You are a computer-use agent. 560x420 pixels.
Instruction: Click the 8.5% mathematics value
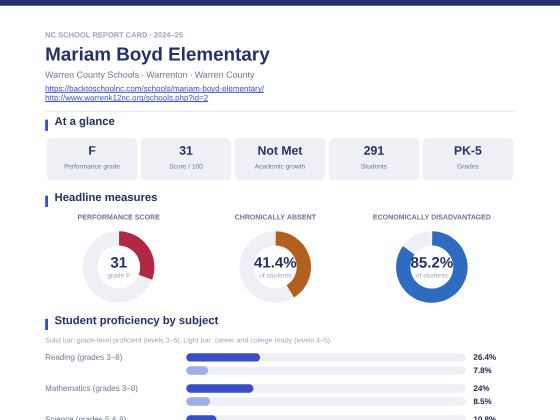(x=482, y=402)
